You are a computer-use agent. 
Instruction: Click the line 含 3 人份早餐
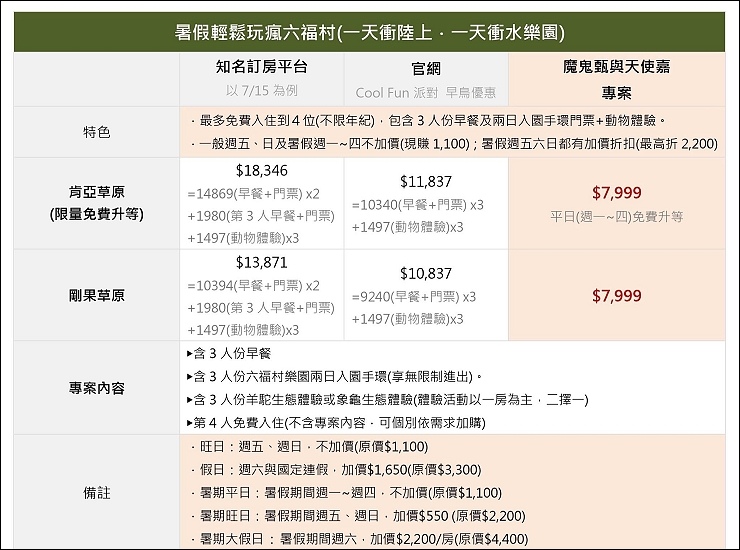(x=229, y=354)
